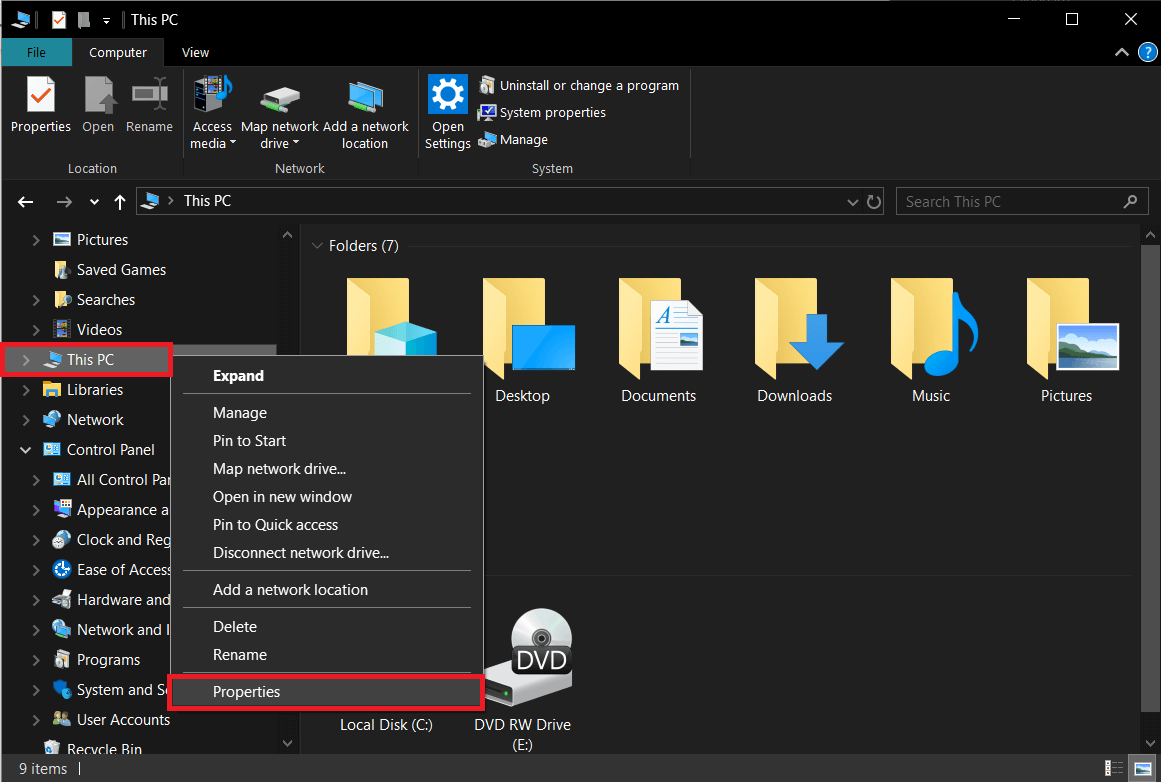Viewport: 1161px width, 782px height.
Task: Collapse the Control Panel tree node
Action: (25, 449)
